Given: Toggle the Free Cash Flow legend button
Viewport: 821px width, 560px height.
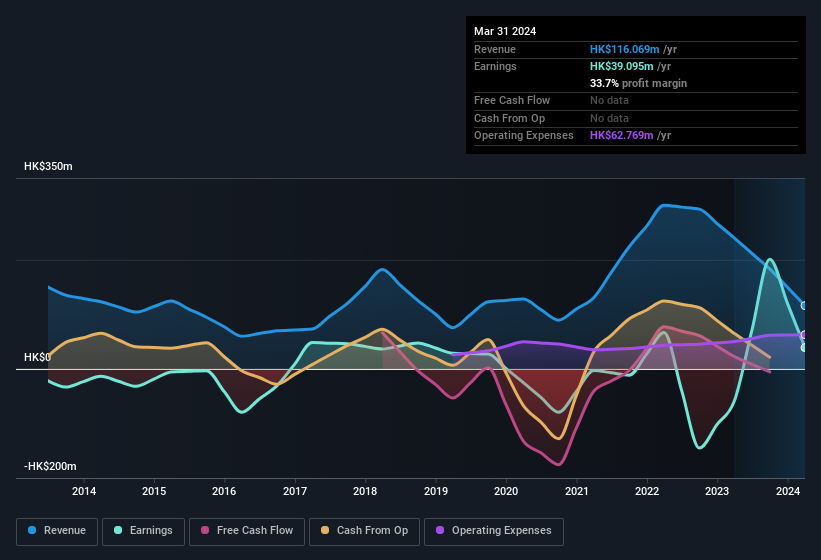Looking at the screenshot, I should [x=247, y=531].
